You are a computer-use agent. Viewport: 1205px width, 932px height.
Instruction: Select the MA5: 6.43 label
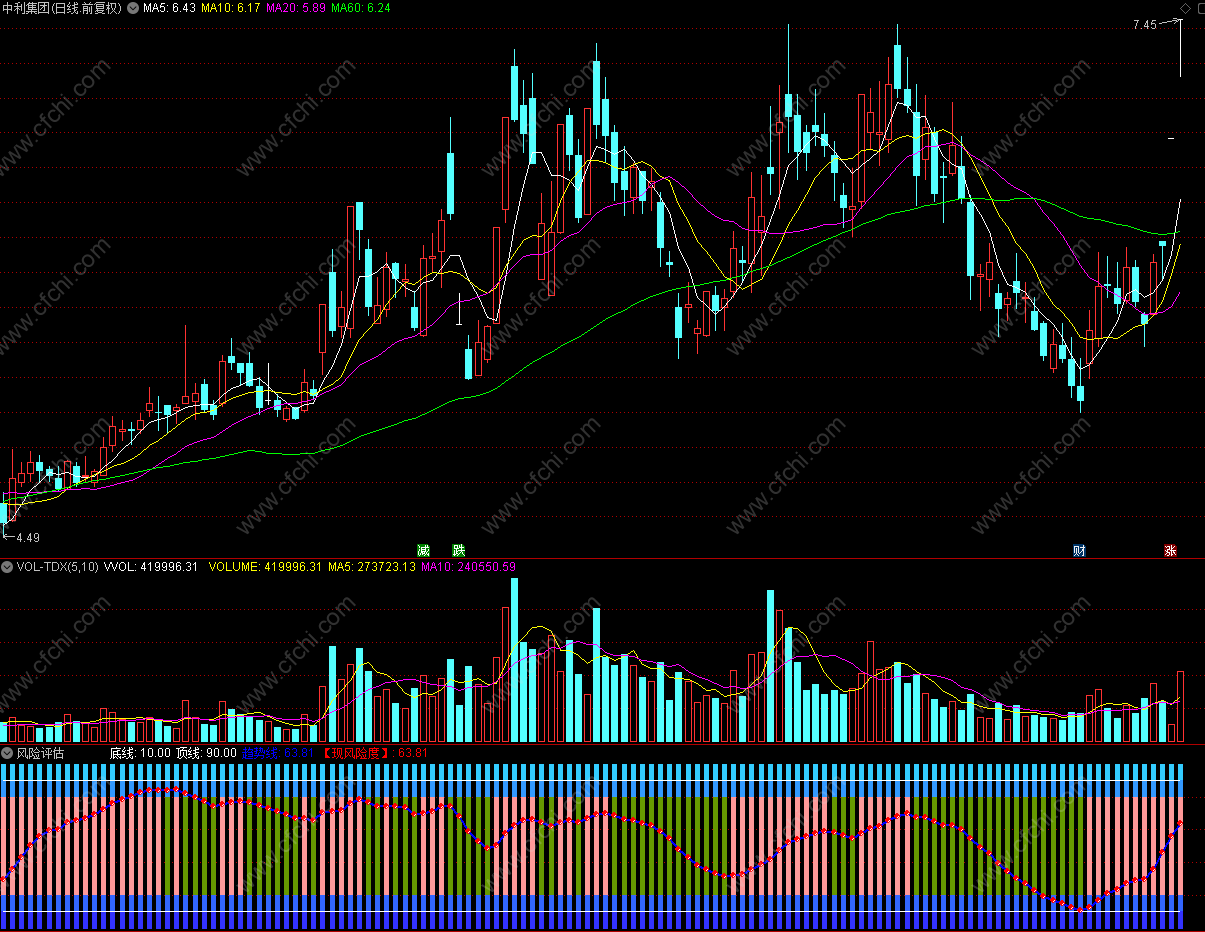click(x=169, y=8)
